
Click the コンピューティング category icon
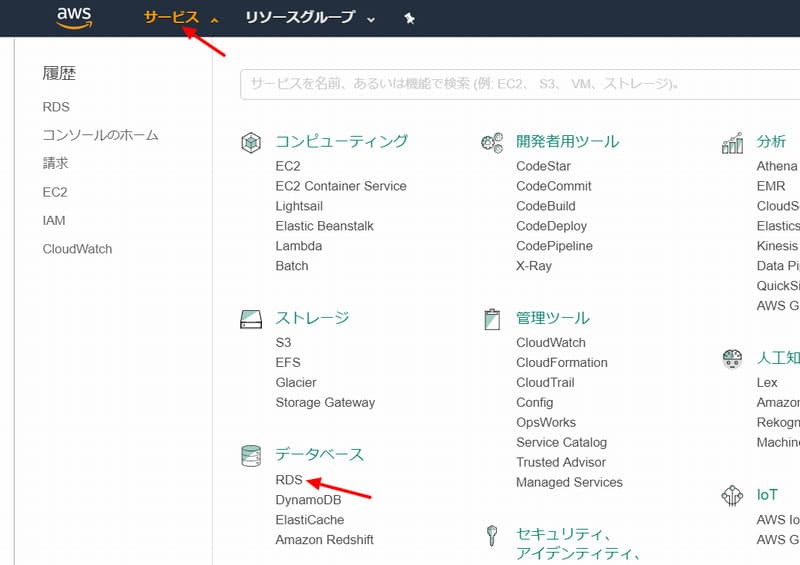click(251, 143)
